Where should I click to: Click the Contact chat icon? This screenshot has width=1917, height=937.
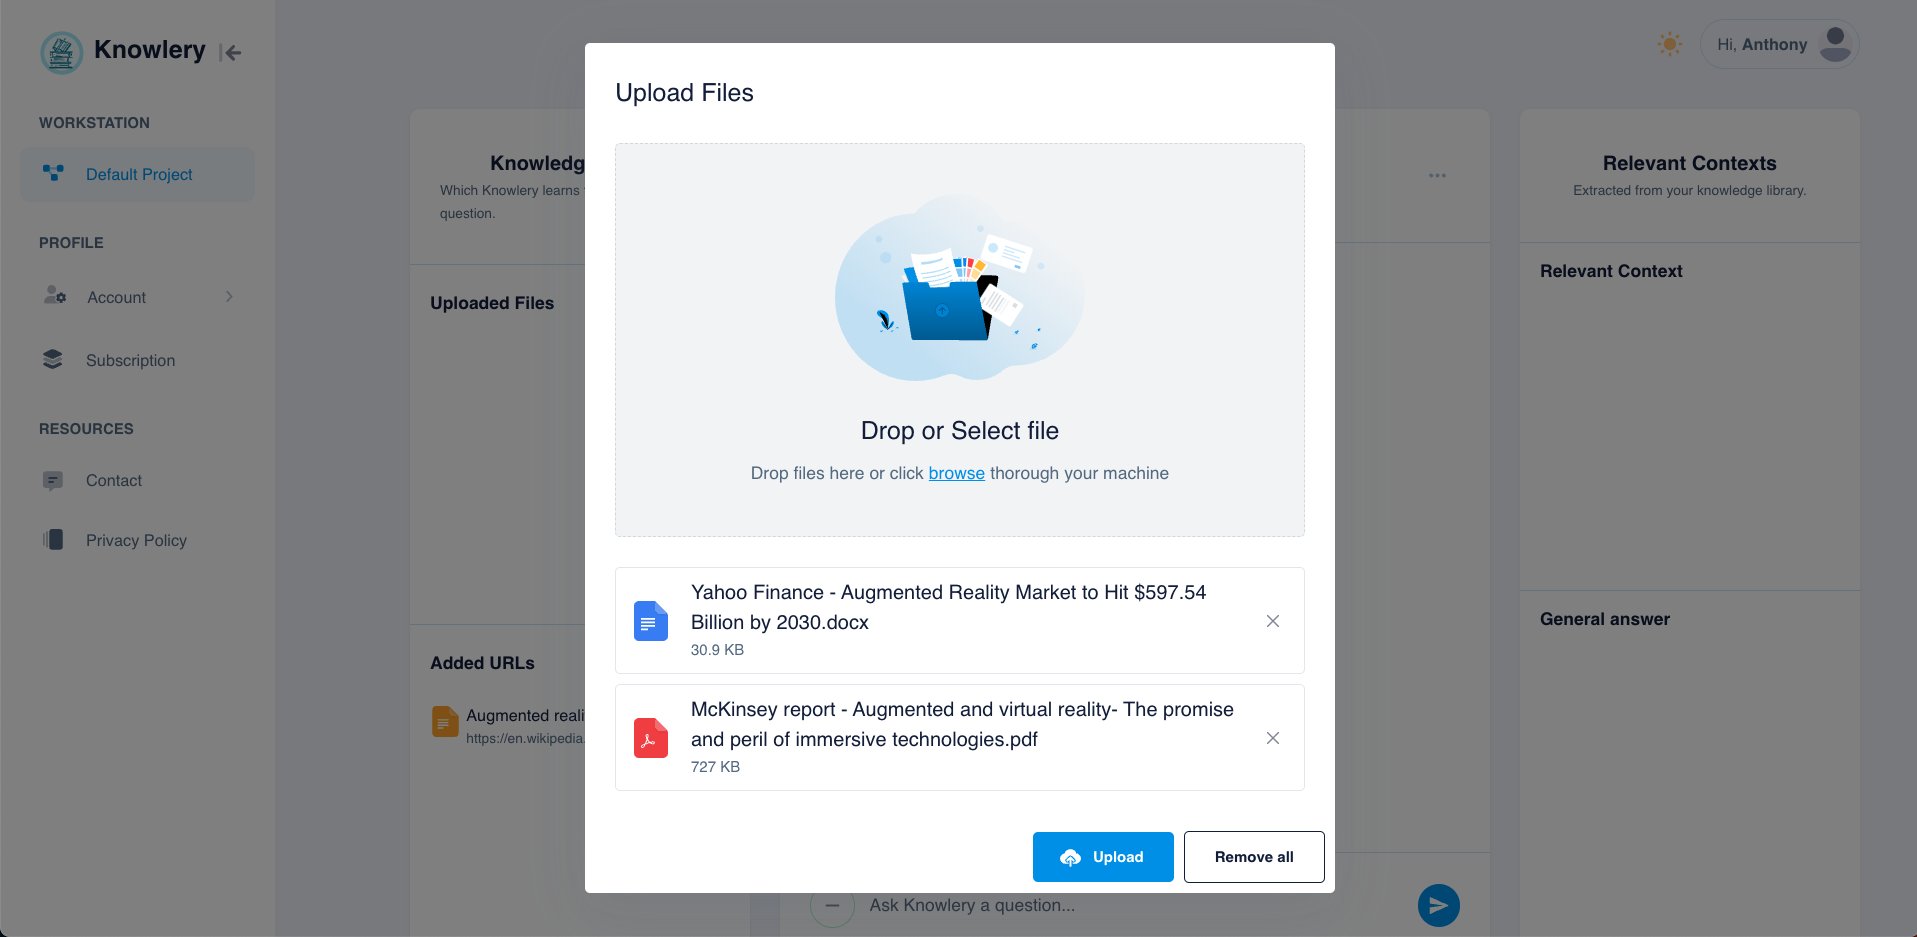pos(53,481)
